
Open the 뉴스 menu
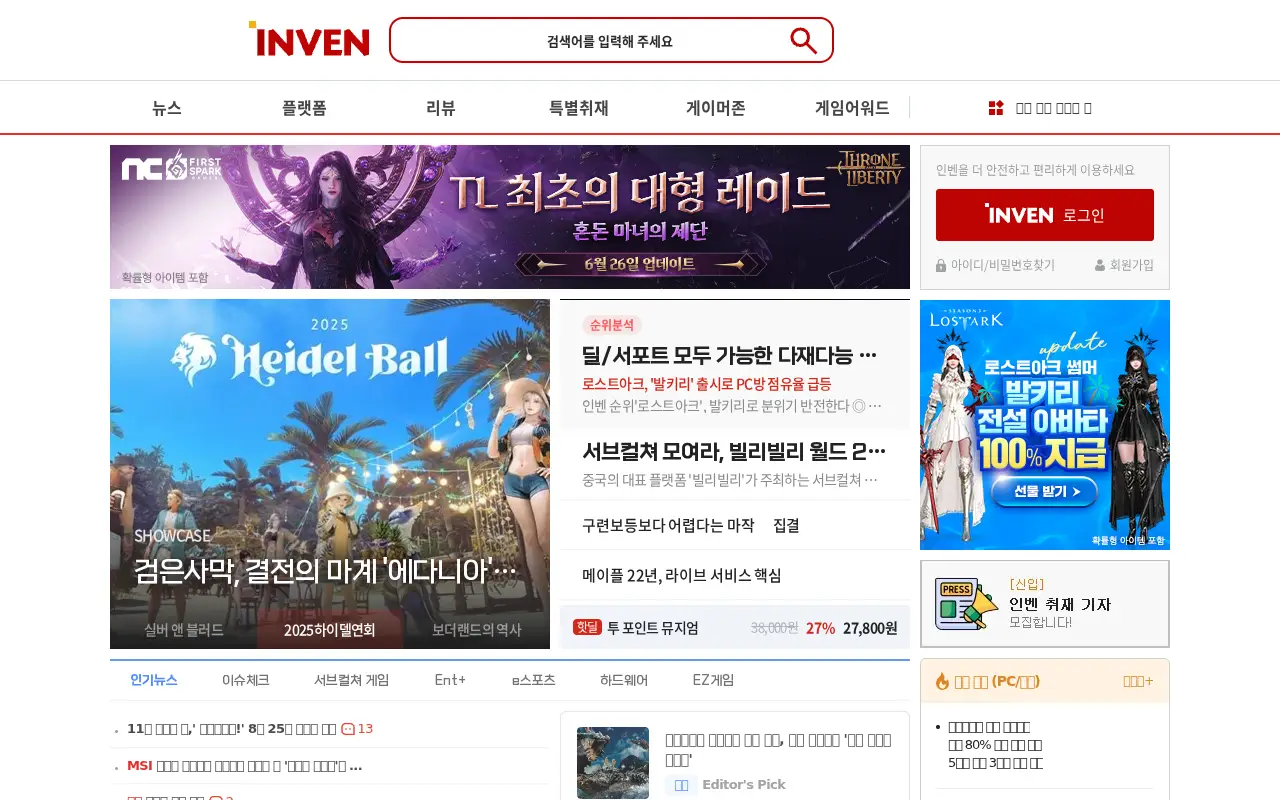(167, 108)
